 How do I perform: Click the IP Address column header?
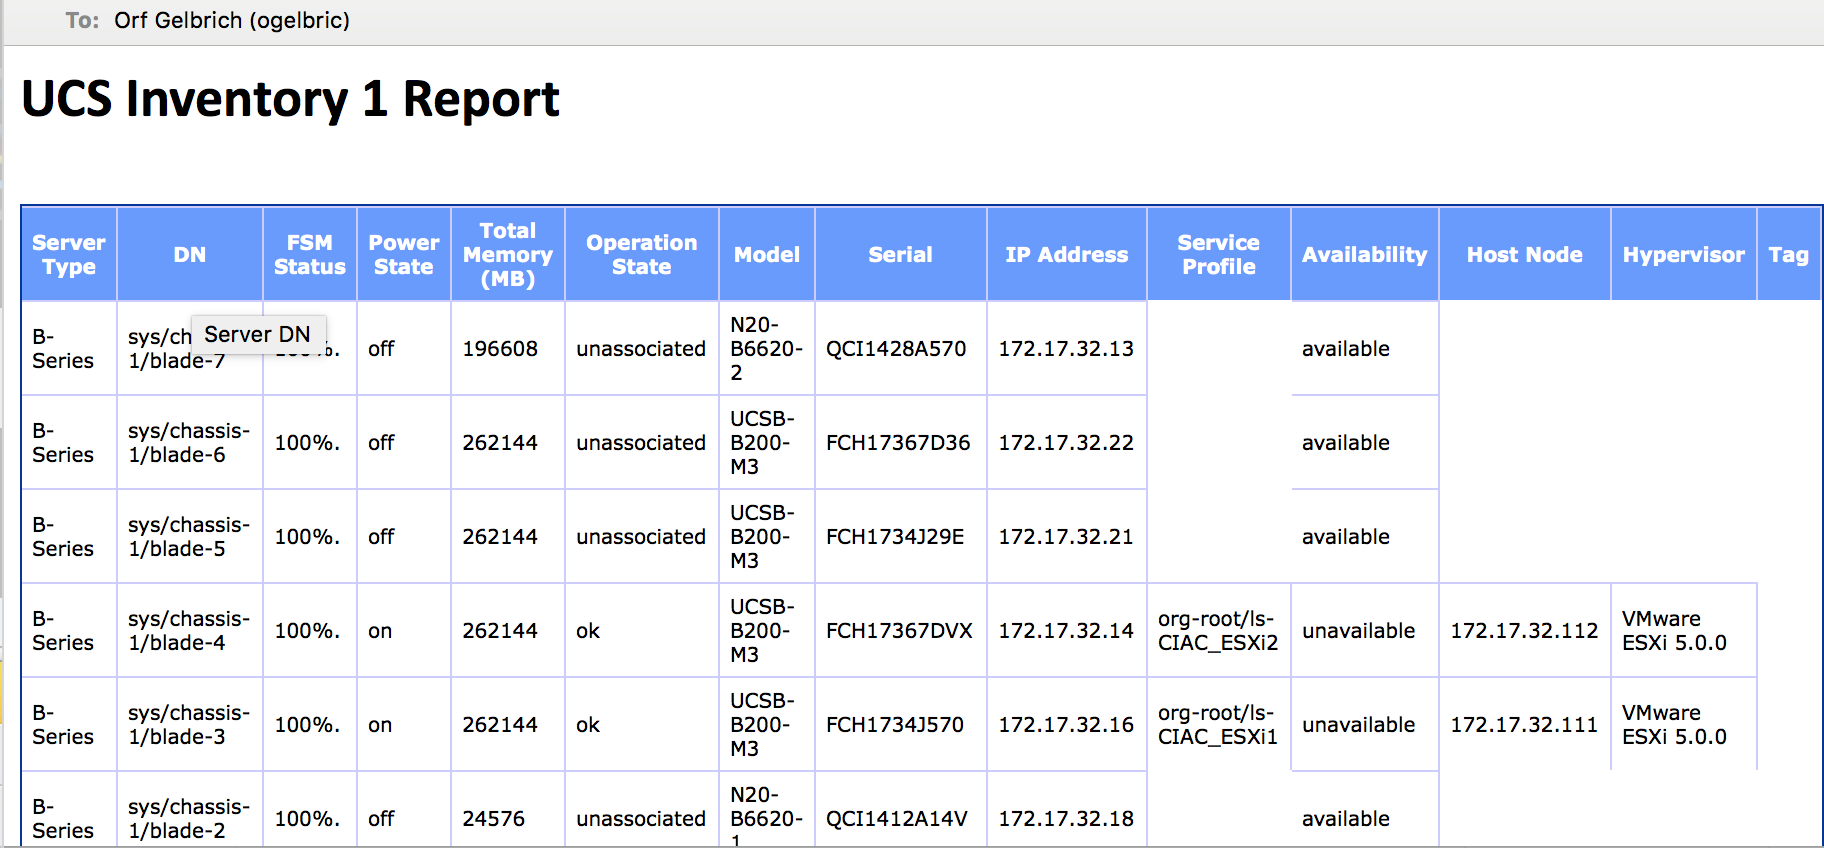coord(1067,254)
